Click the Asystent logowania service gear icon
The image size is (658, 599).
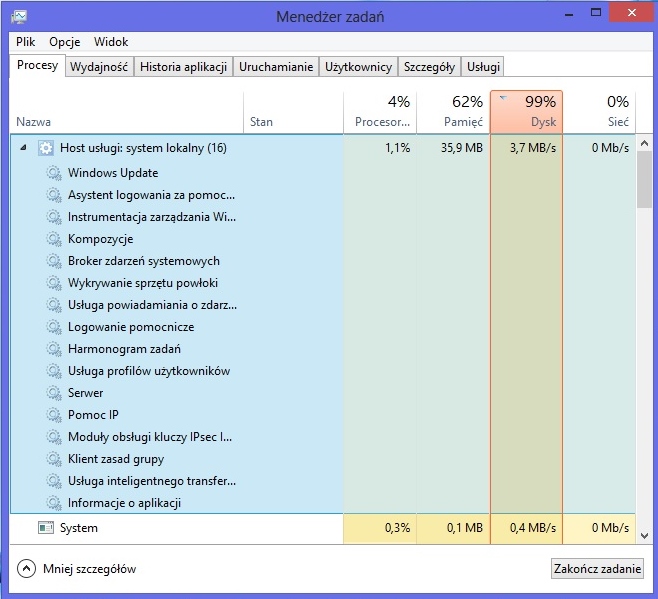(54, 195)
